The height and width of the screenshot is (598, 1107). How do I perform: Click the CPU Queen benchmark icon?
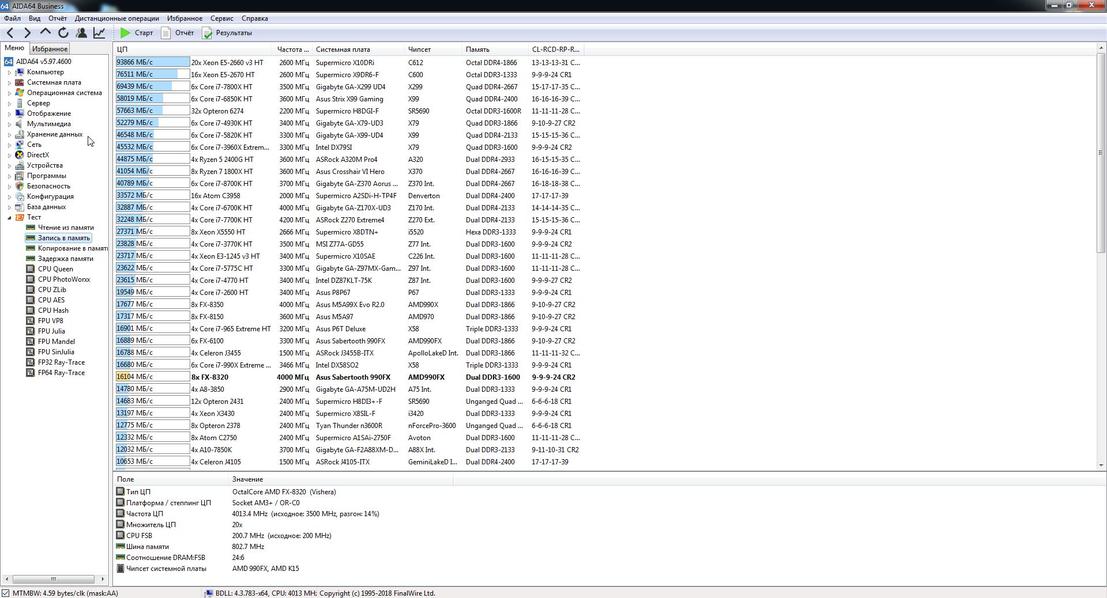30,269
